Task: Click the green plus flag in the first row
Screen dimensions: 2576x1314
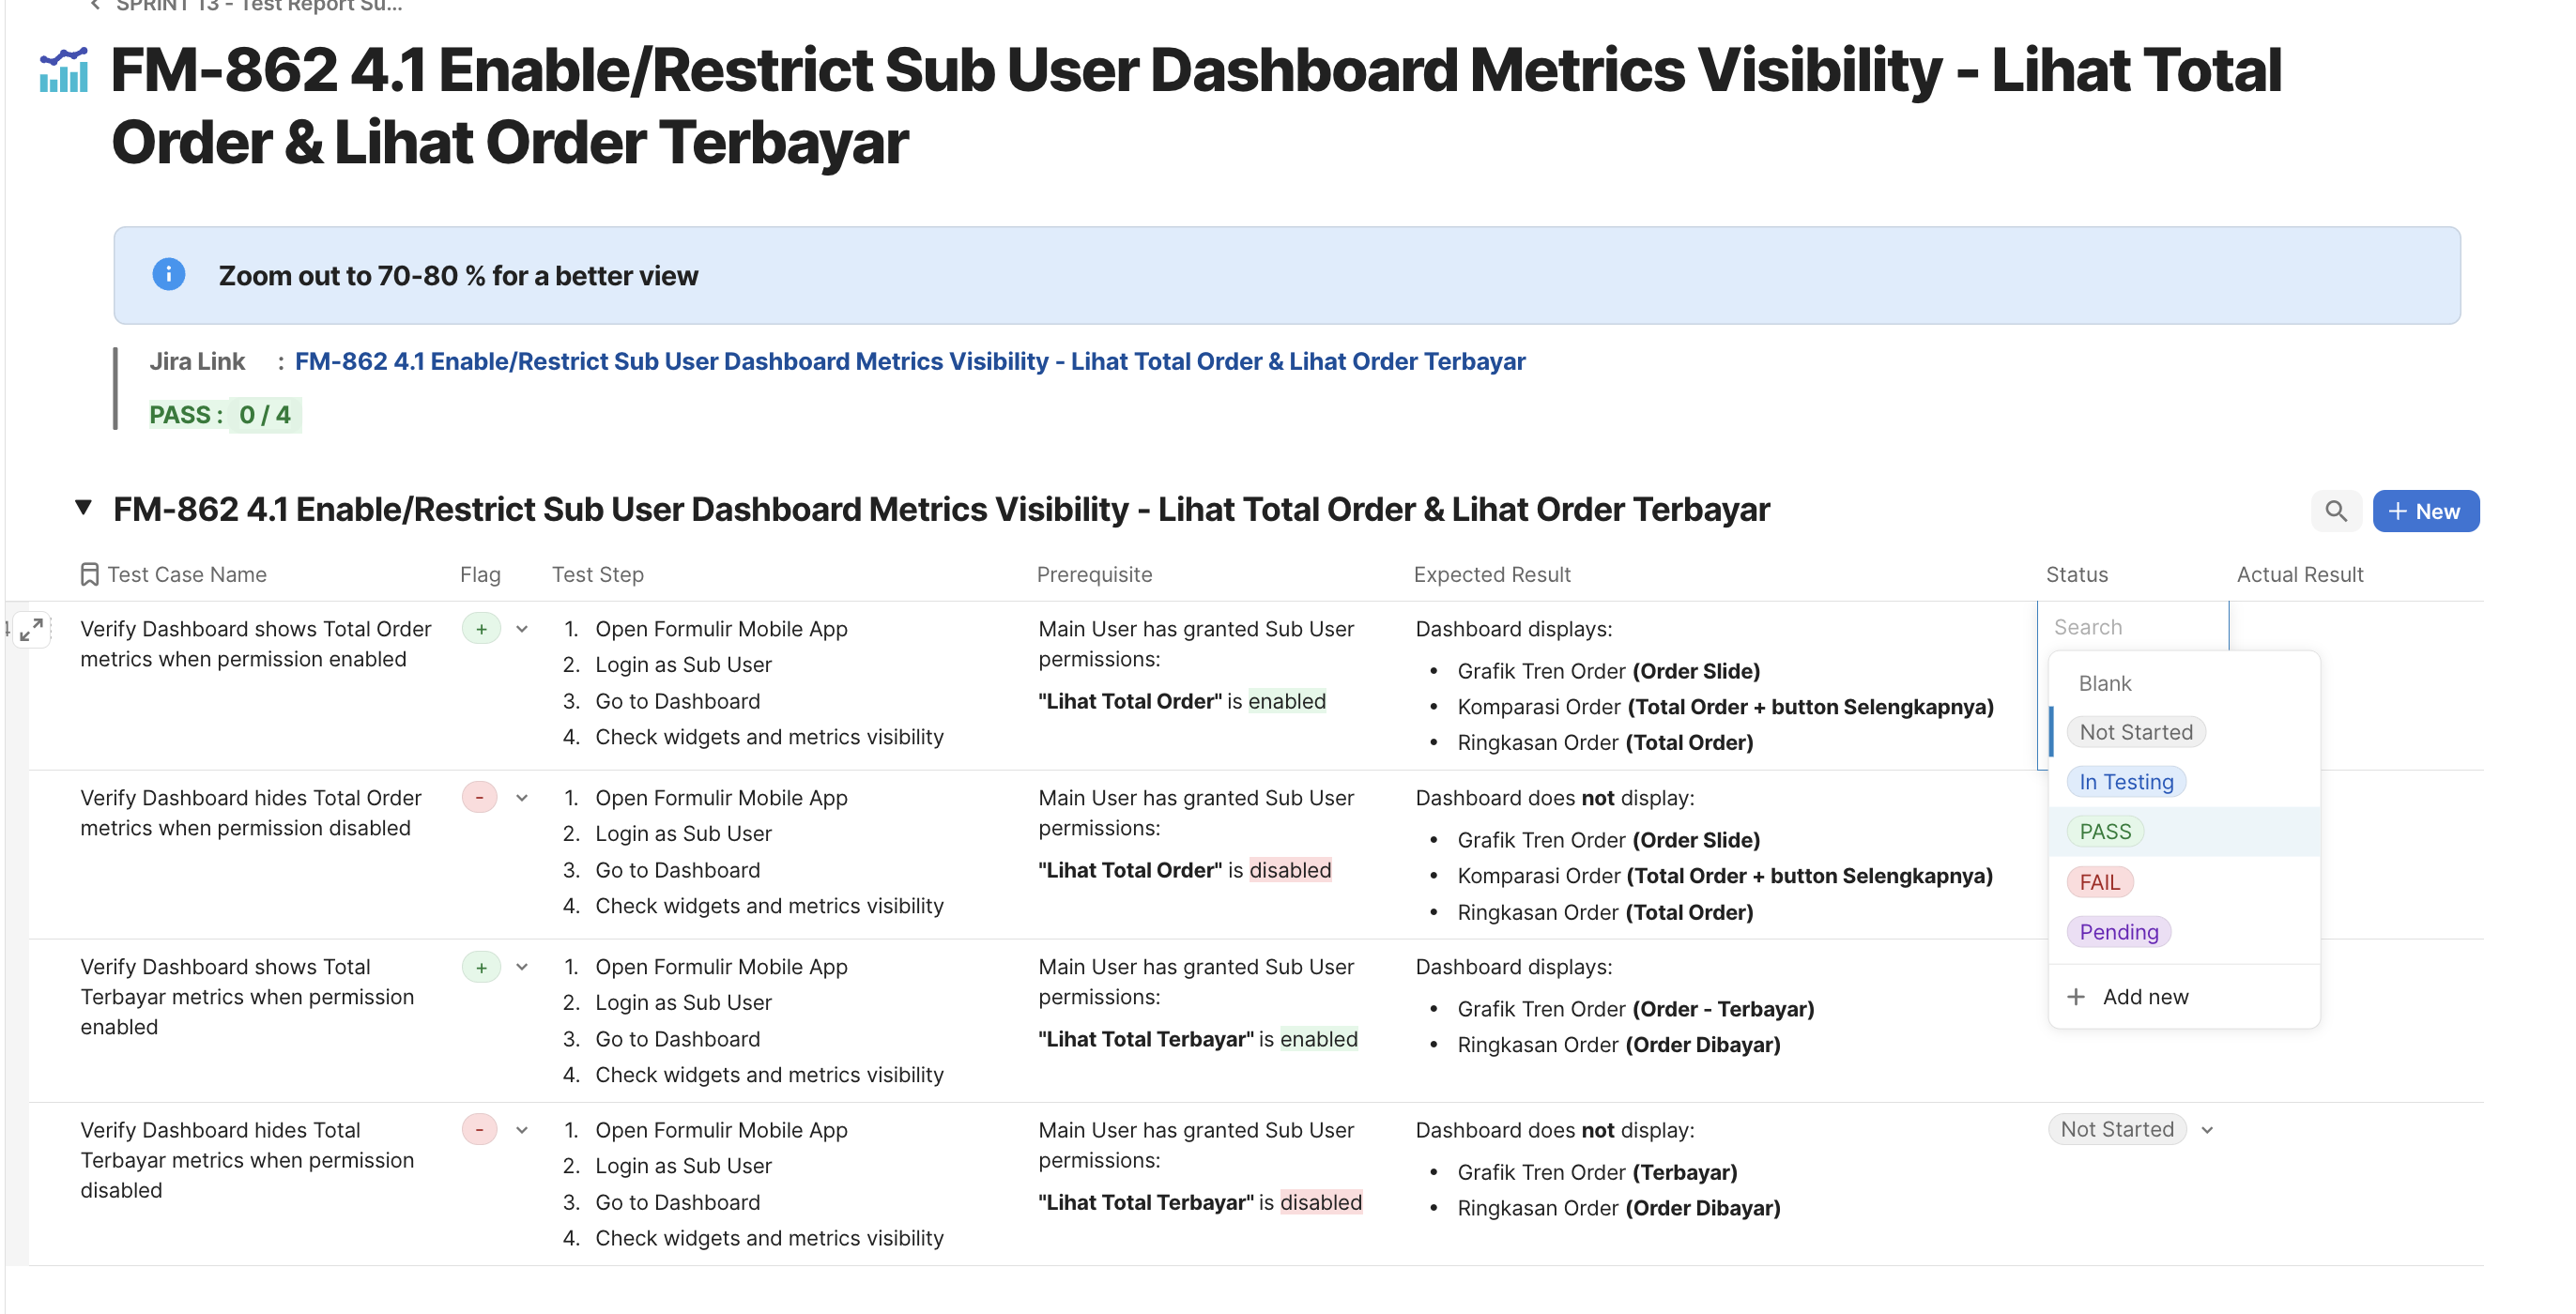Action: coord(481,629)
